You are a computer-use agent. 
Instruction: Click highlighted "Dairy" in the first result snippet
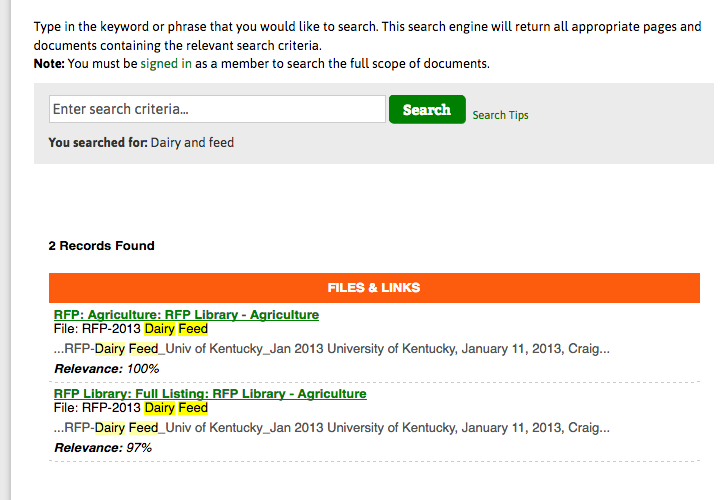[x=110, y=349]
